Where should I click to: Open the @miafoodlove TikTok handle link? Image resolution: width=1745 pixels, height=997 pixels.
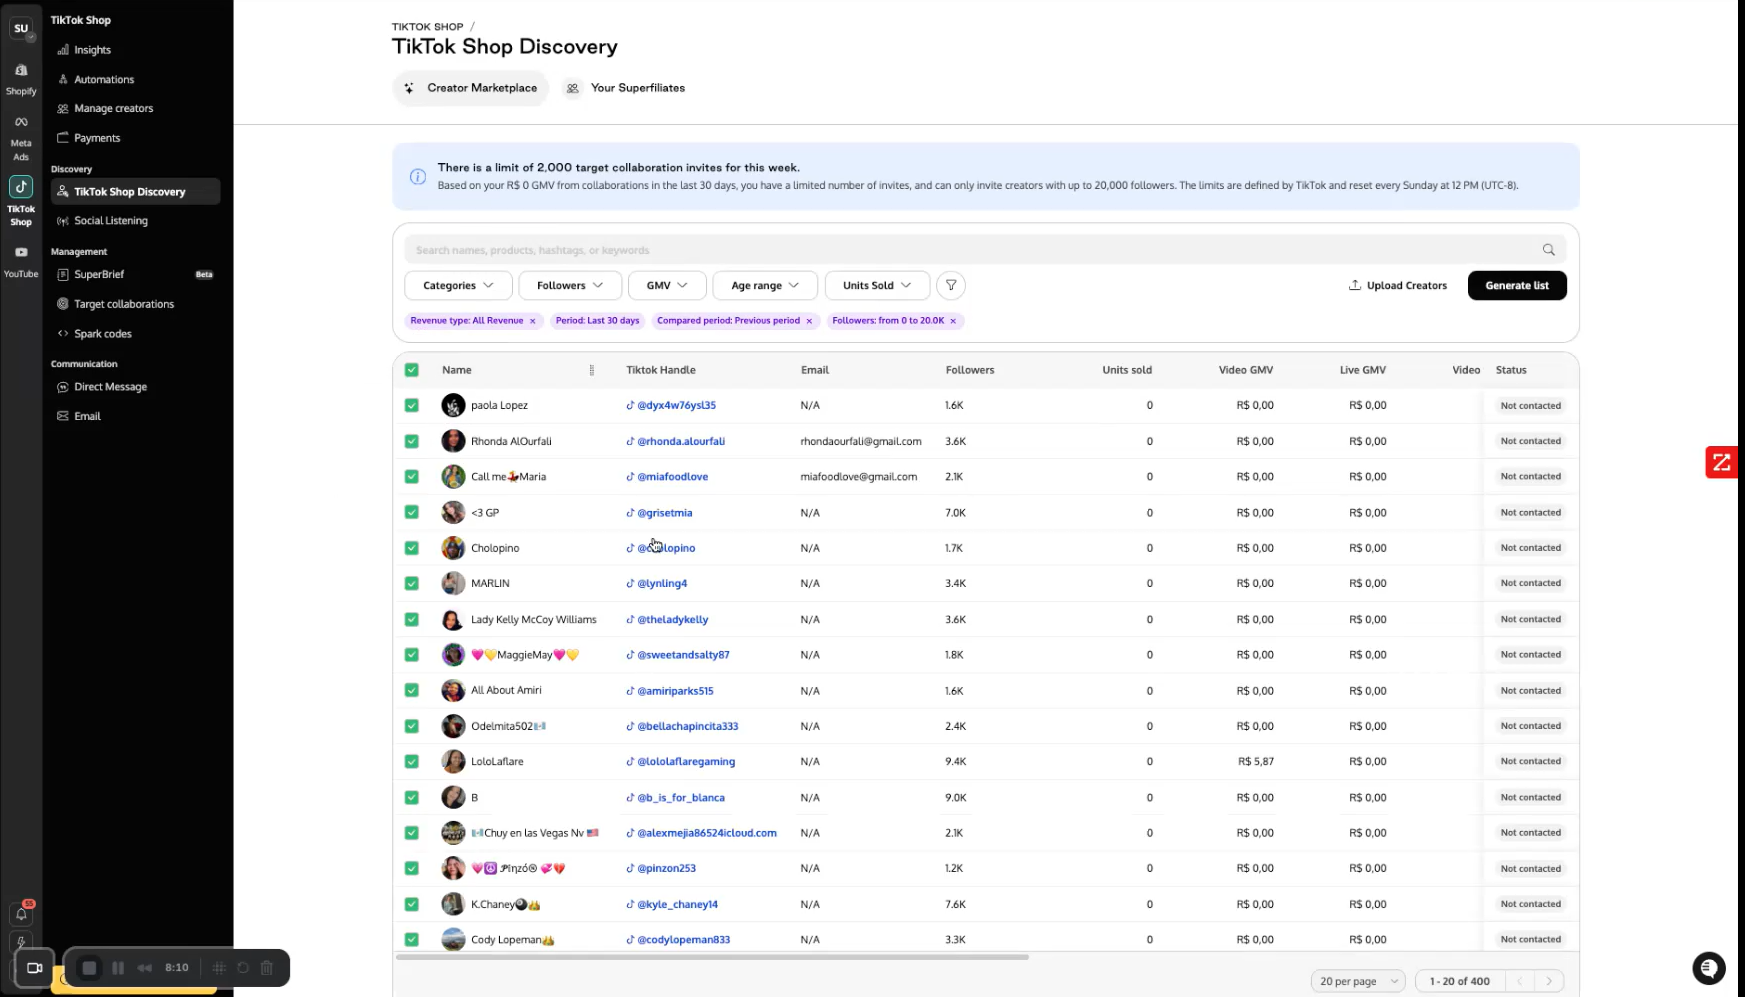point(672,477)
